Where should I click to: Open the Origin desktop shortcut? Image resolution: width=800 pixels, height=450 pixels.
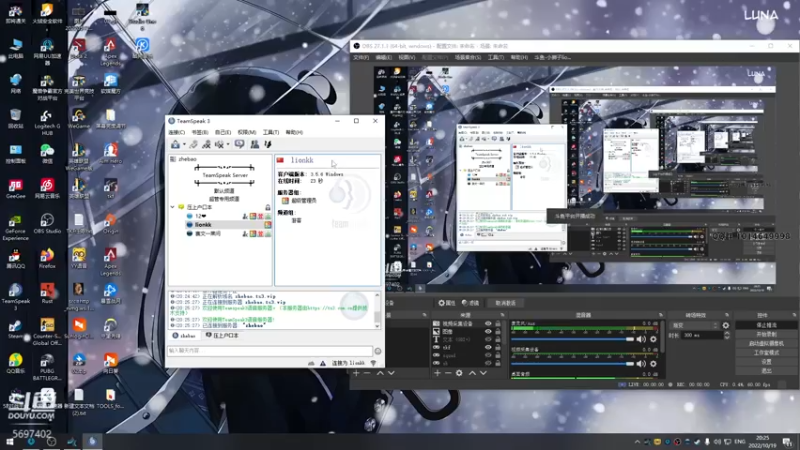[x=110, y=223]
